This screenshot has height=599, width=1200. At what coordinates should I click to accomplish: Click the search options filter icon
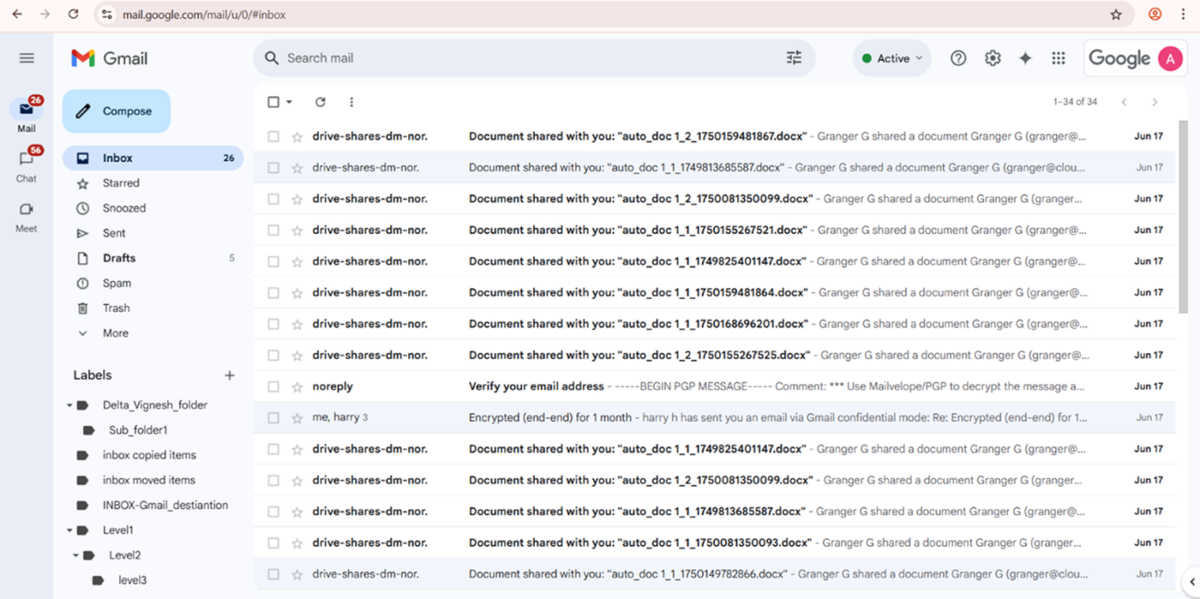tap(794, 58)
